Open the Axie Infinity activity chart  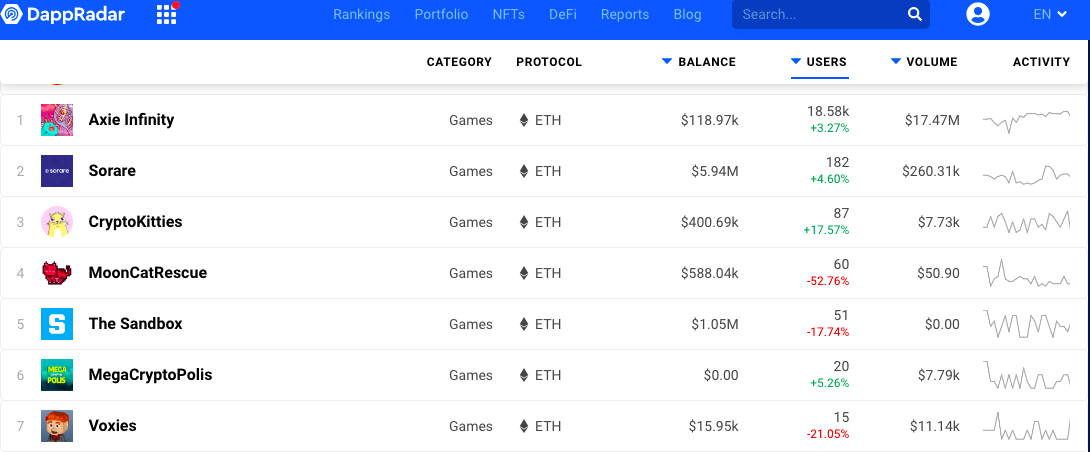pos(1026,120)
